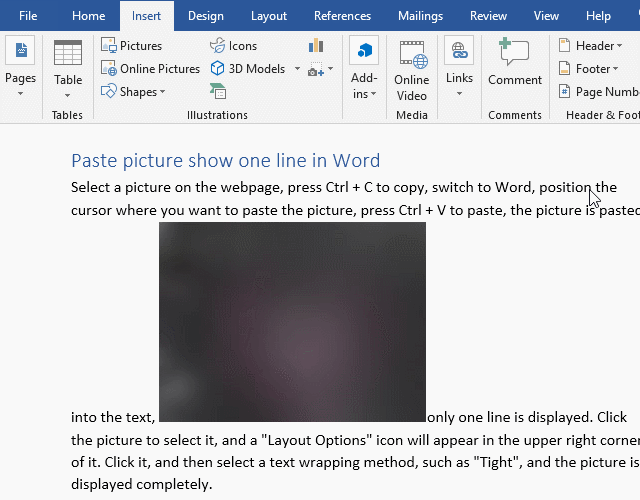Open the References tab
Screen dimensions: 640x500
point(342,16)
